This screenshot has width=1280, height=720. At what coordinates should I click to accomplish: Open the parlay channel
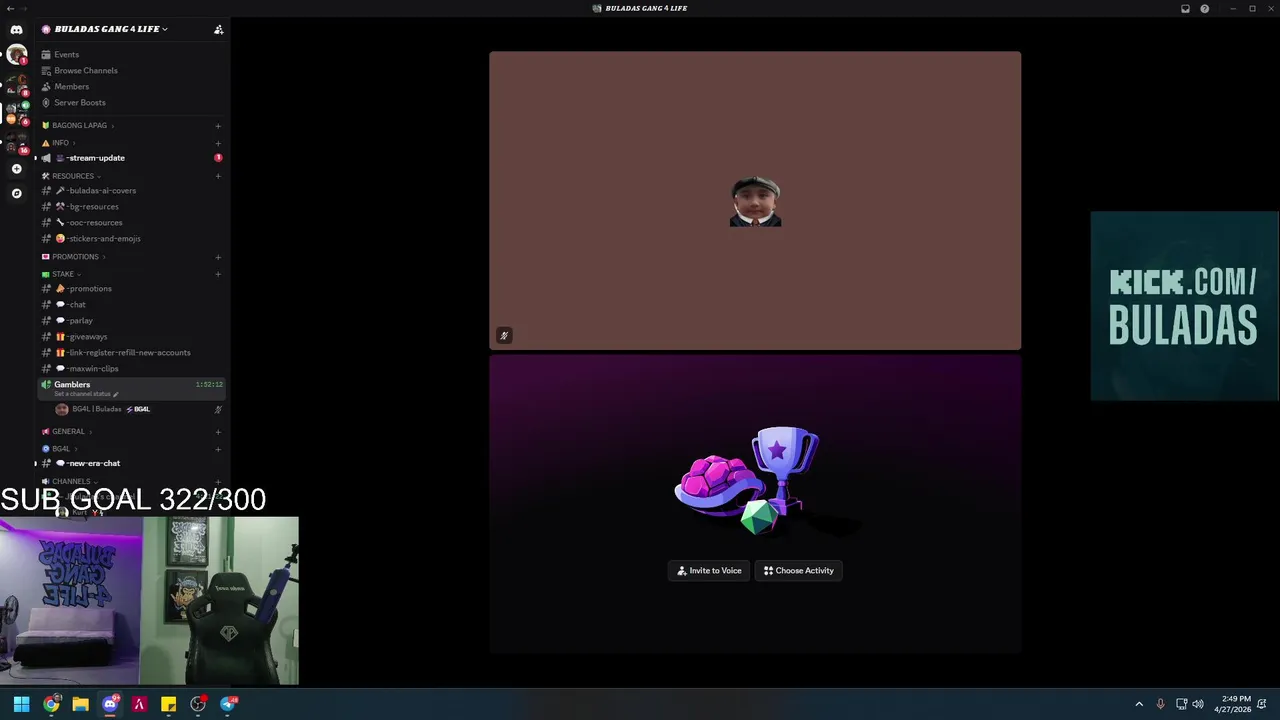tap(131, 320)
